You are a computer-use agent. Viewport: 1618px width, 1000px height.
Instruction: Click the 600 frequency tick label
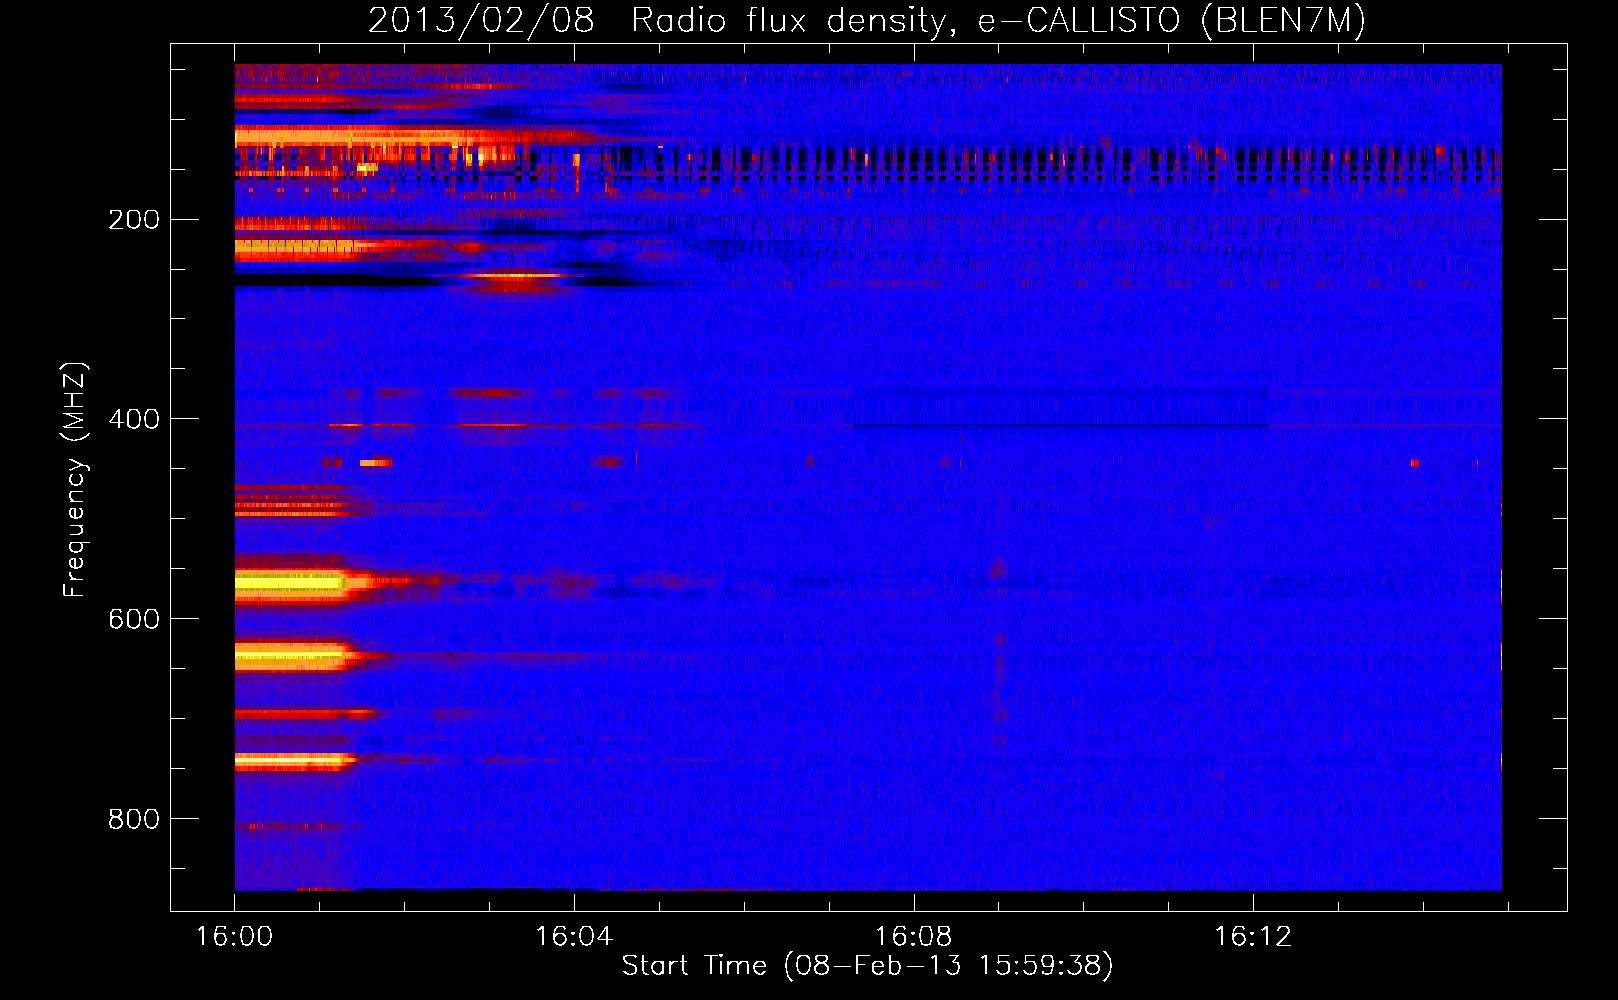[134, 619]
